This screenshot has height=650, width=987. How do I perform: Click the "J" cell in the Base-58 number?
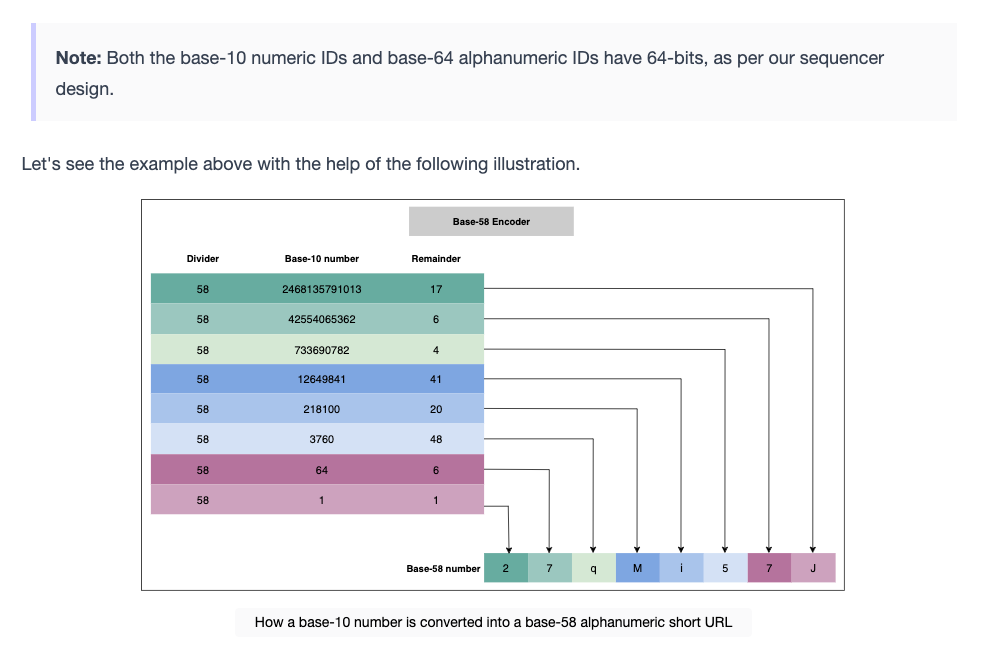(813, 568)
